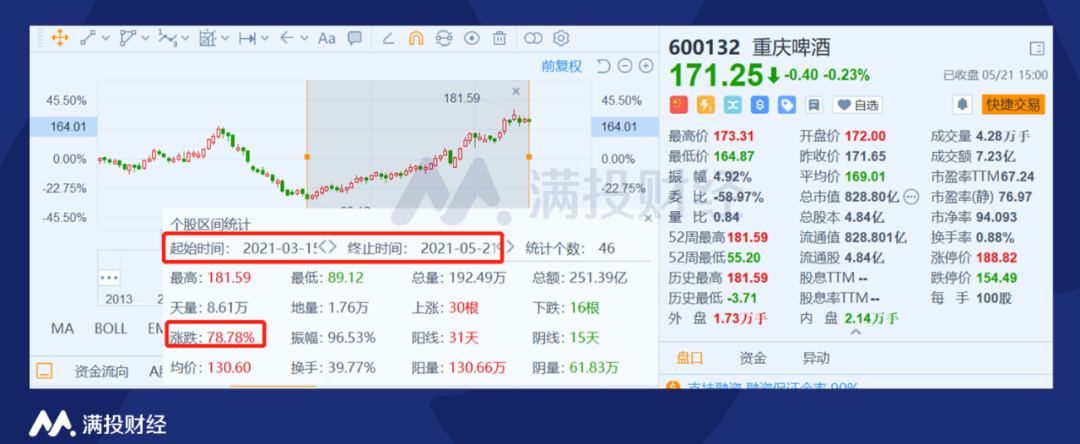The width and height of the screenshot is (1080, 444).
Task: Open more options beside 总市值
Action: tap(911, 197)
